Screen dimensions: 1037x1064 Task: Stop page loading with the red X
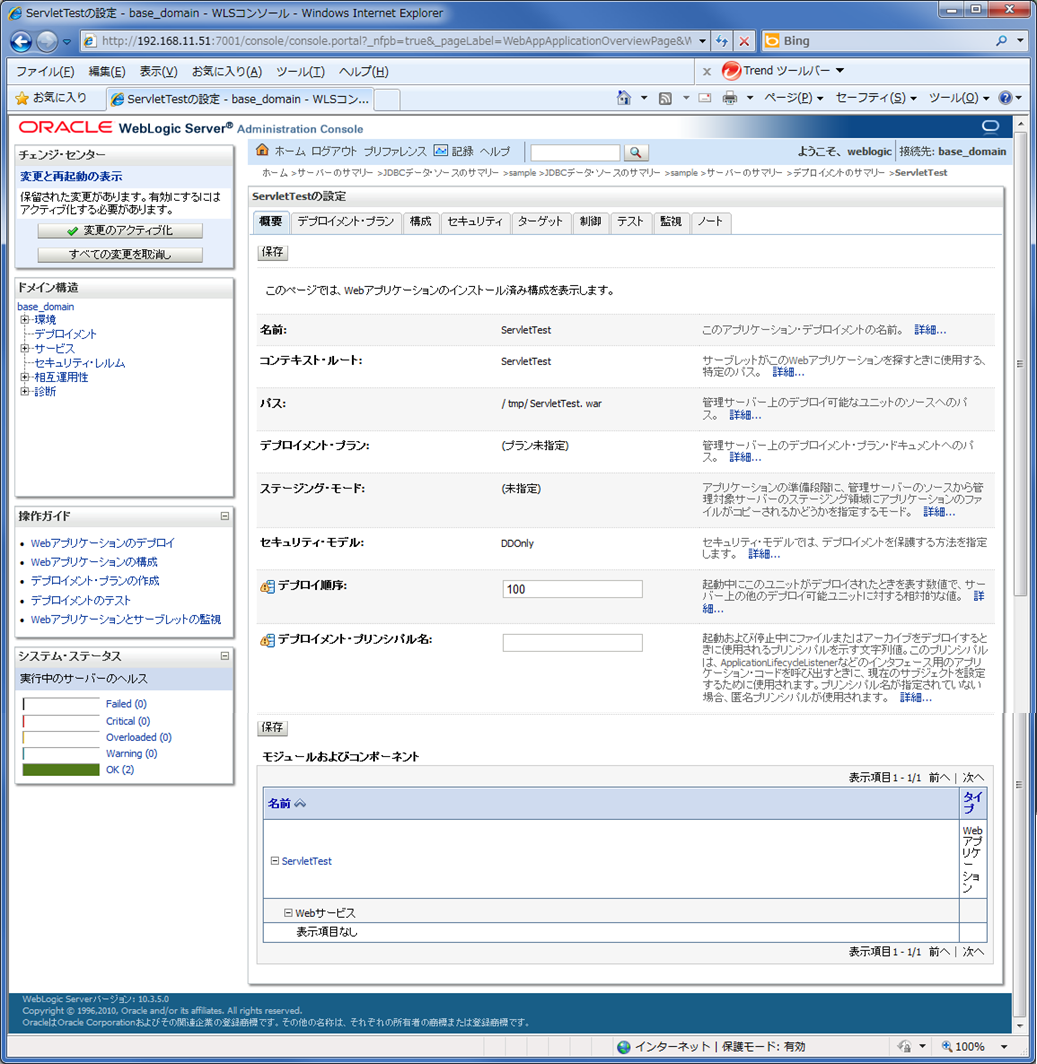(x=744, y=41)
